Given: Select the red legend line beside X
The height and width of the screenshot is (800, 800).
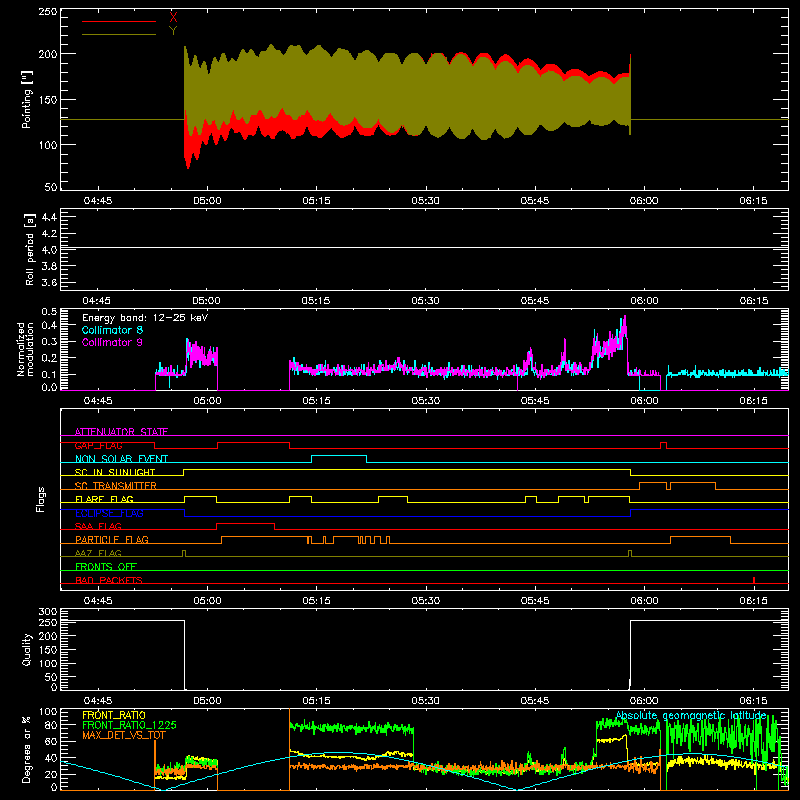Looking at the screenshot, I should pyautogui.click(x=119, y=21).
